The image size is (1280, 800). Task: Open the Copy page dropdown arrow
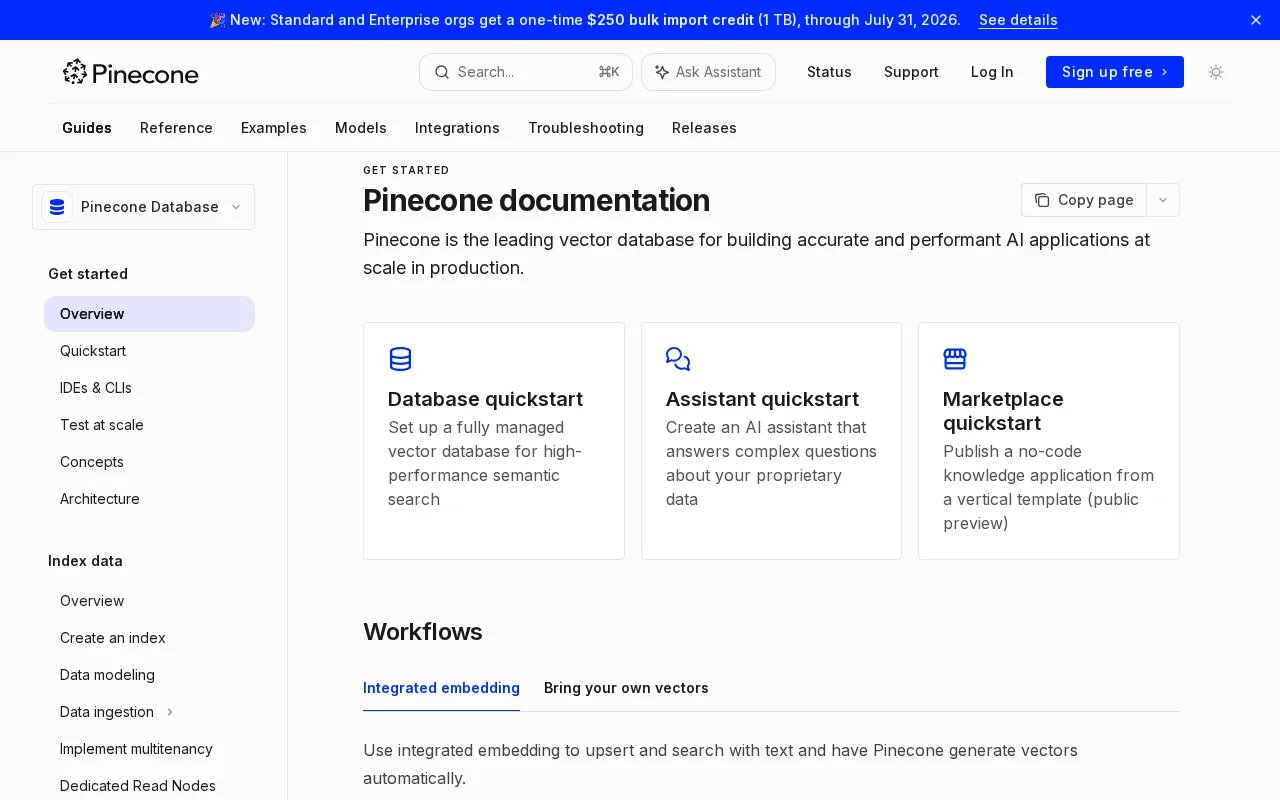pyautogui.click(x=1163, y=200)
